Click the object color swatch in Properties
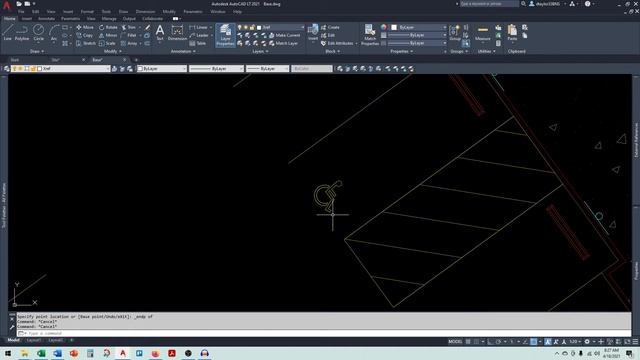The image size is (640, 360). 394,27
